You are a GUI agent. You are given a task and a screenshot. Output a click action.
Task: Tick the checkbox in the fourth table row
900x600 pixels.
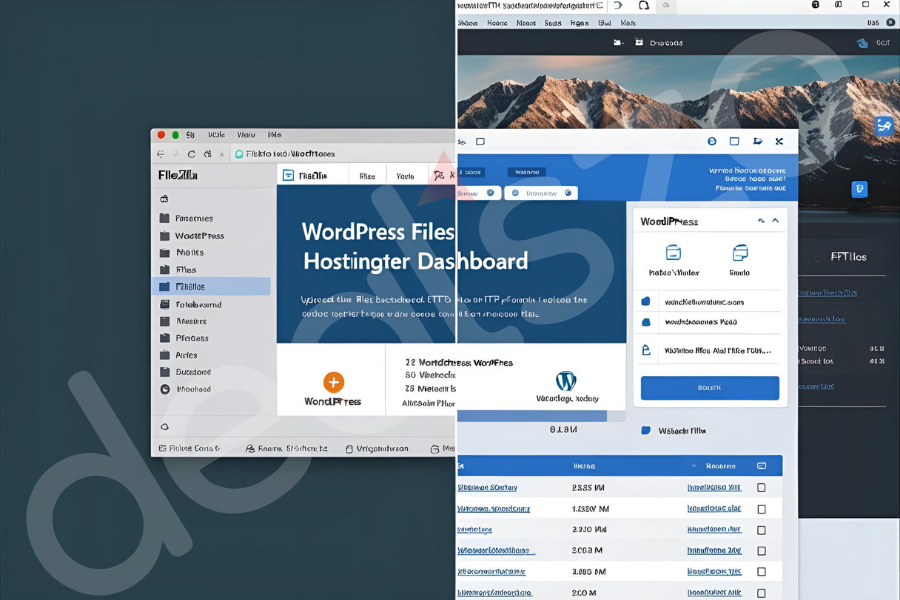(762, 551)
